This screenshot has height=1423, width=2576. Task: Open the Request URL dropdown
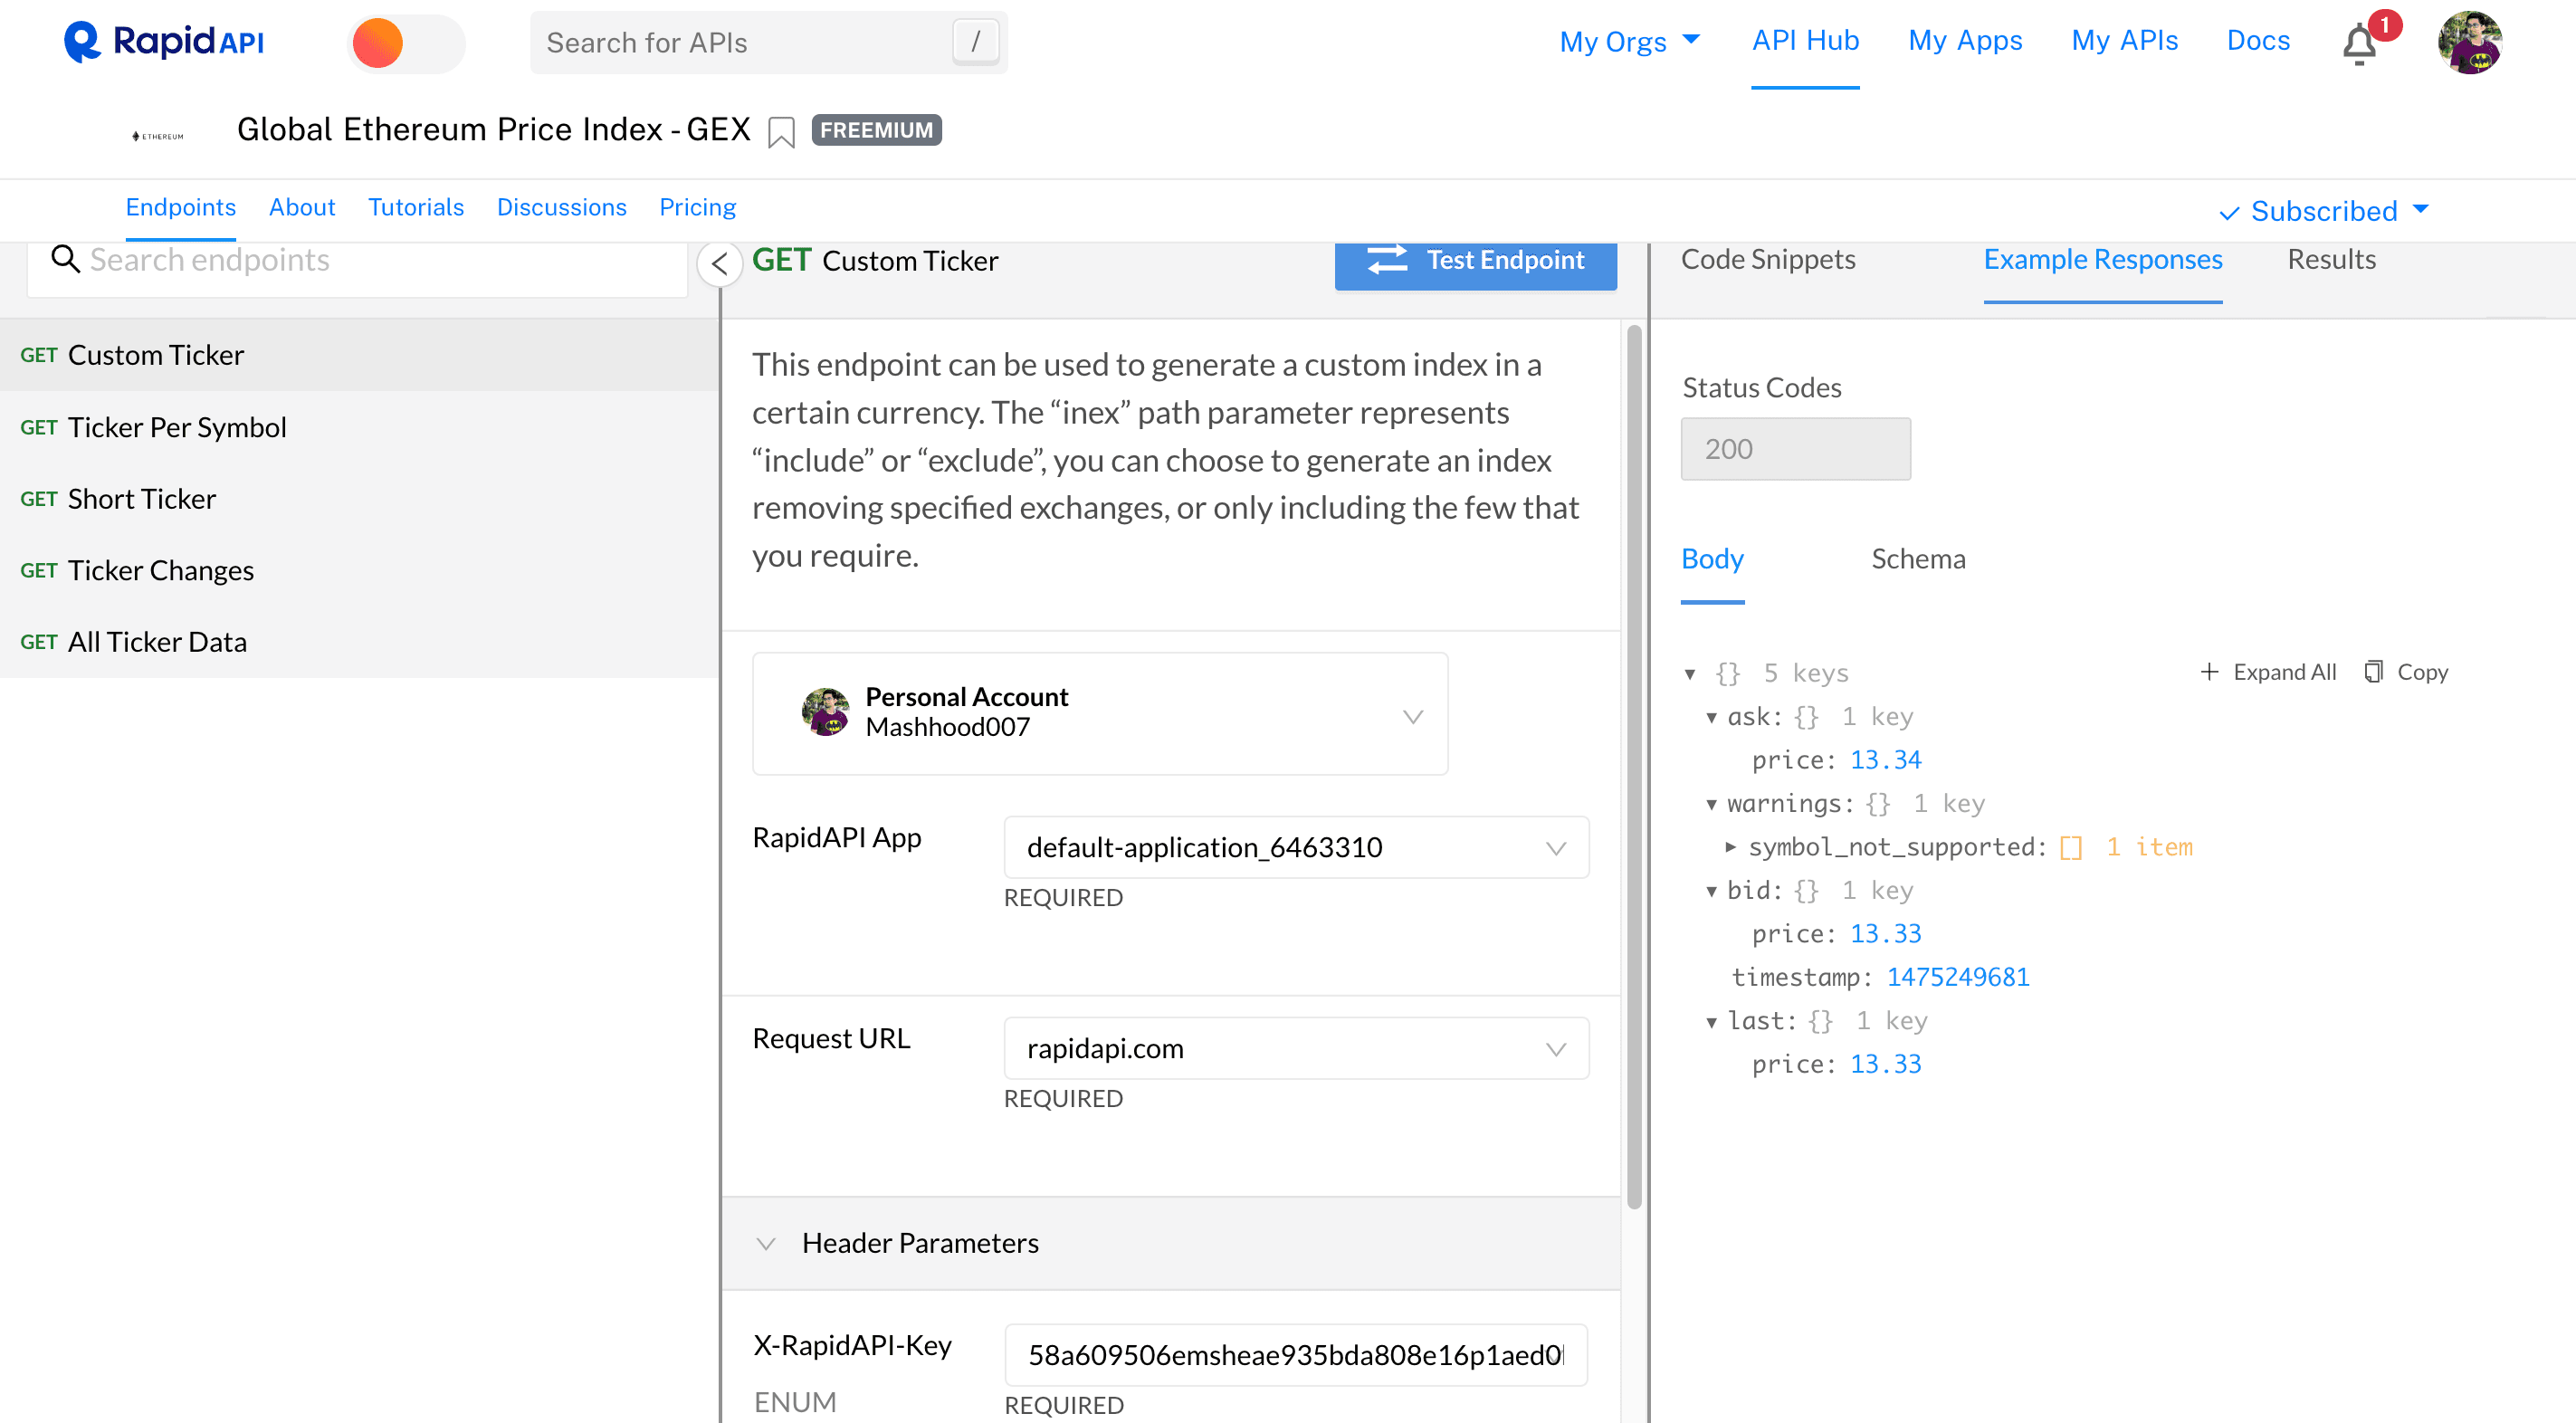point(1296,1048)
